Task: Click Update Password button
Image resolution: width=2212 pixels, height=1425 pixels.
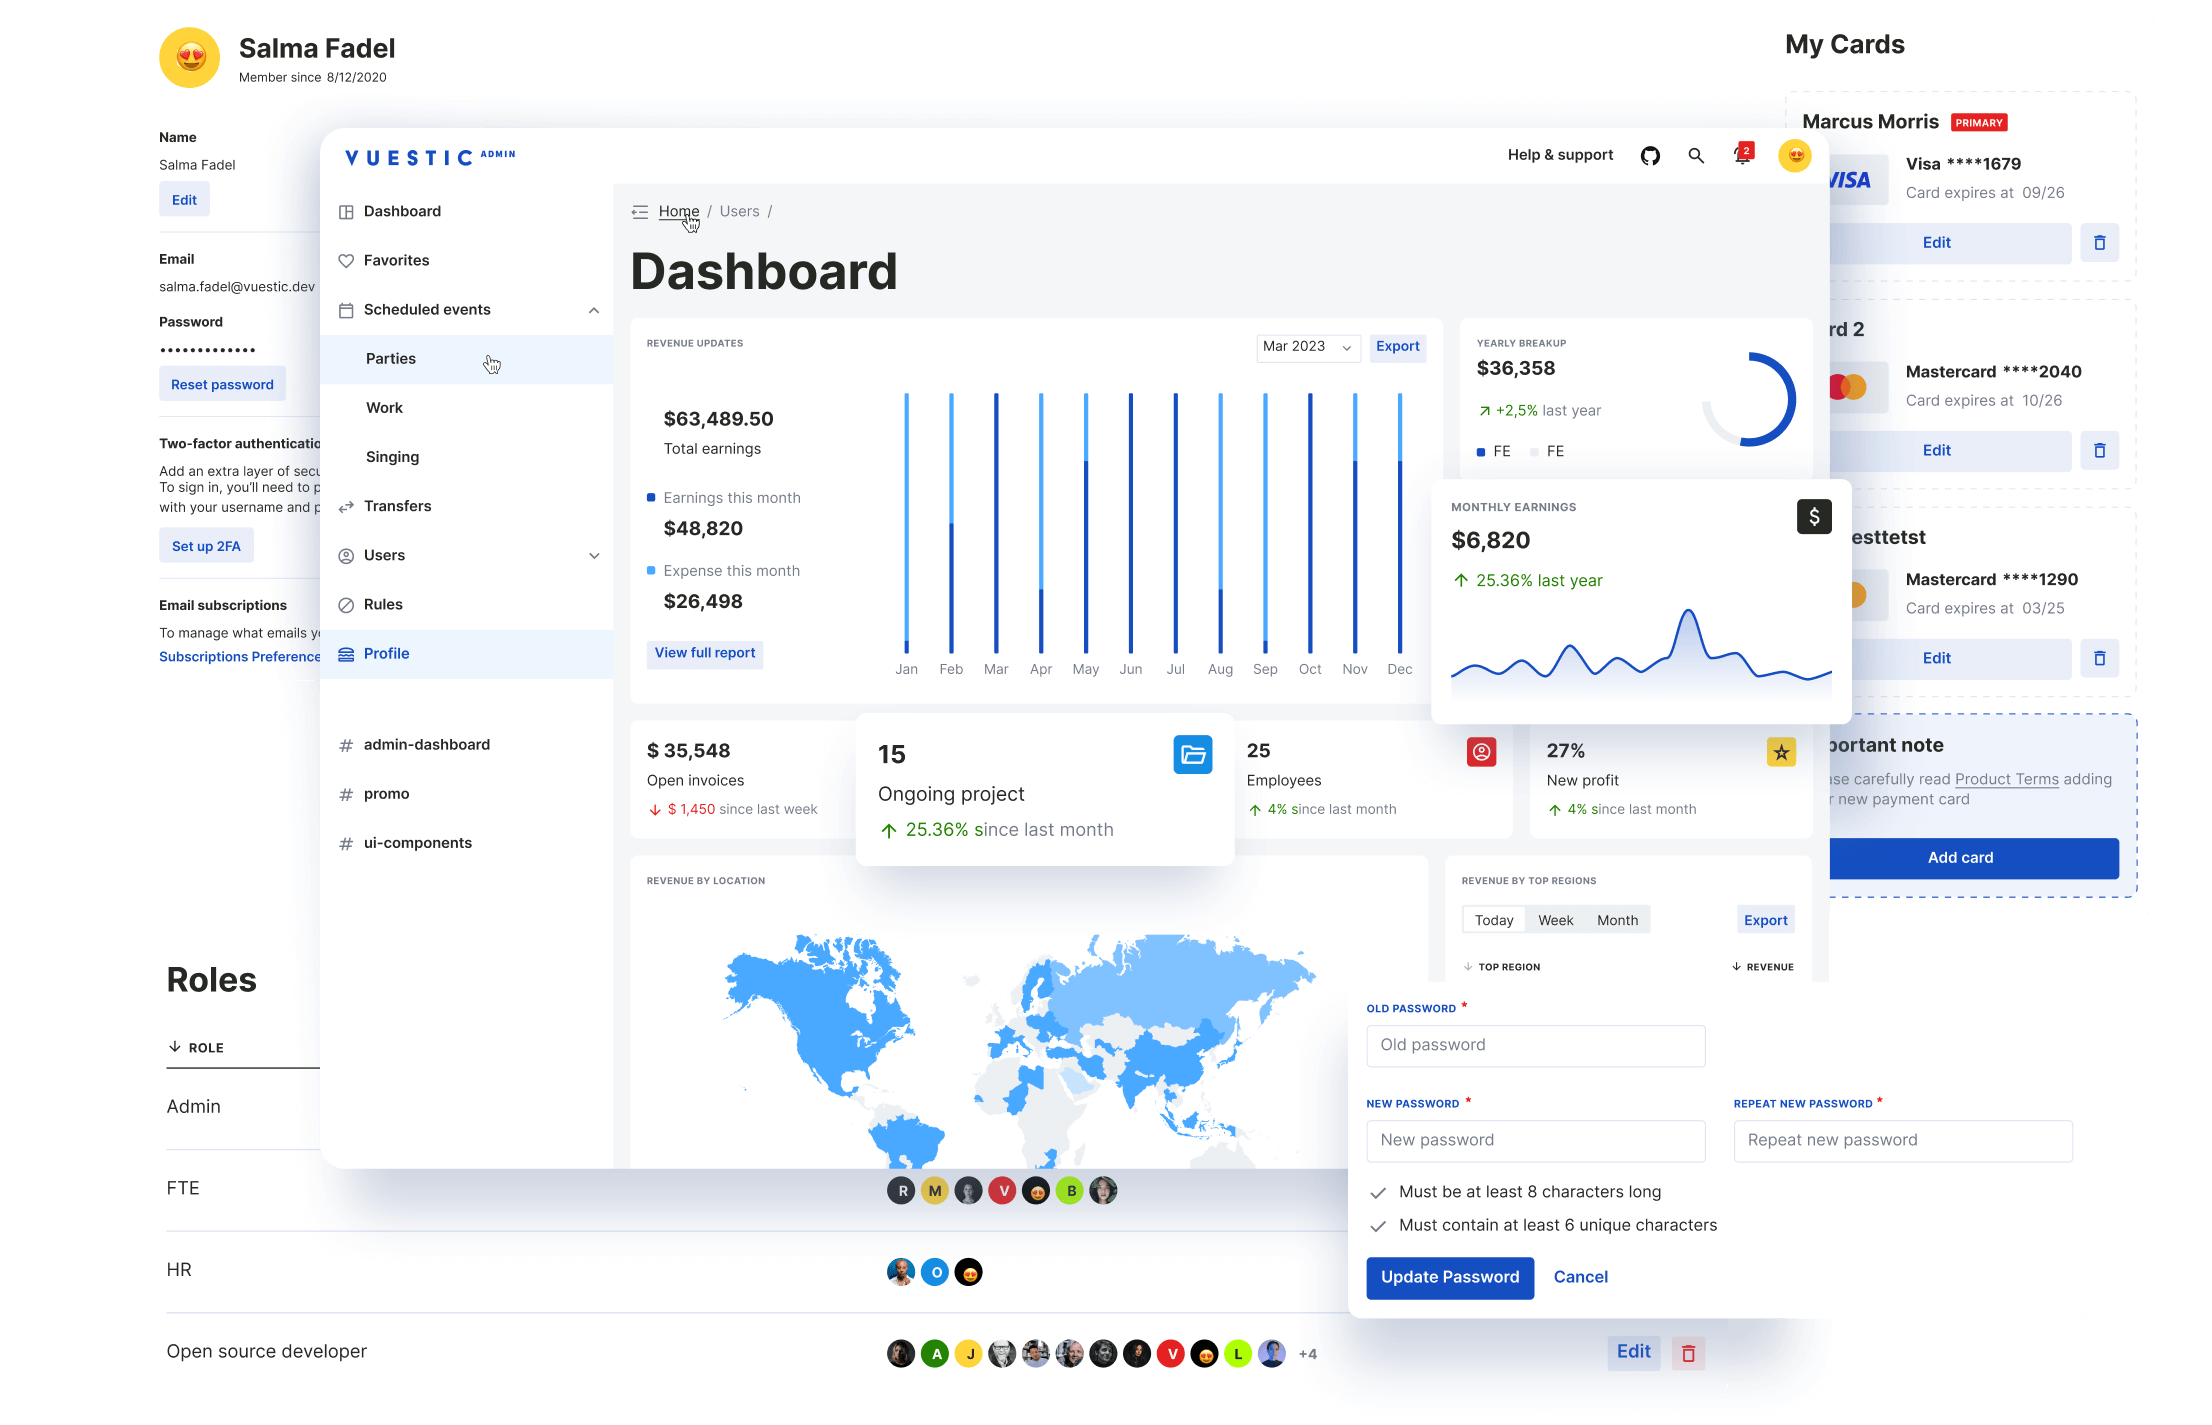Action: tap(1446, 1275)
